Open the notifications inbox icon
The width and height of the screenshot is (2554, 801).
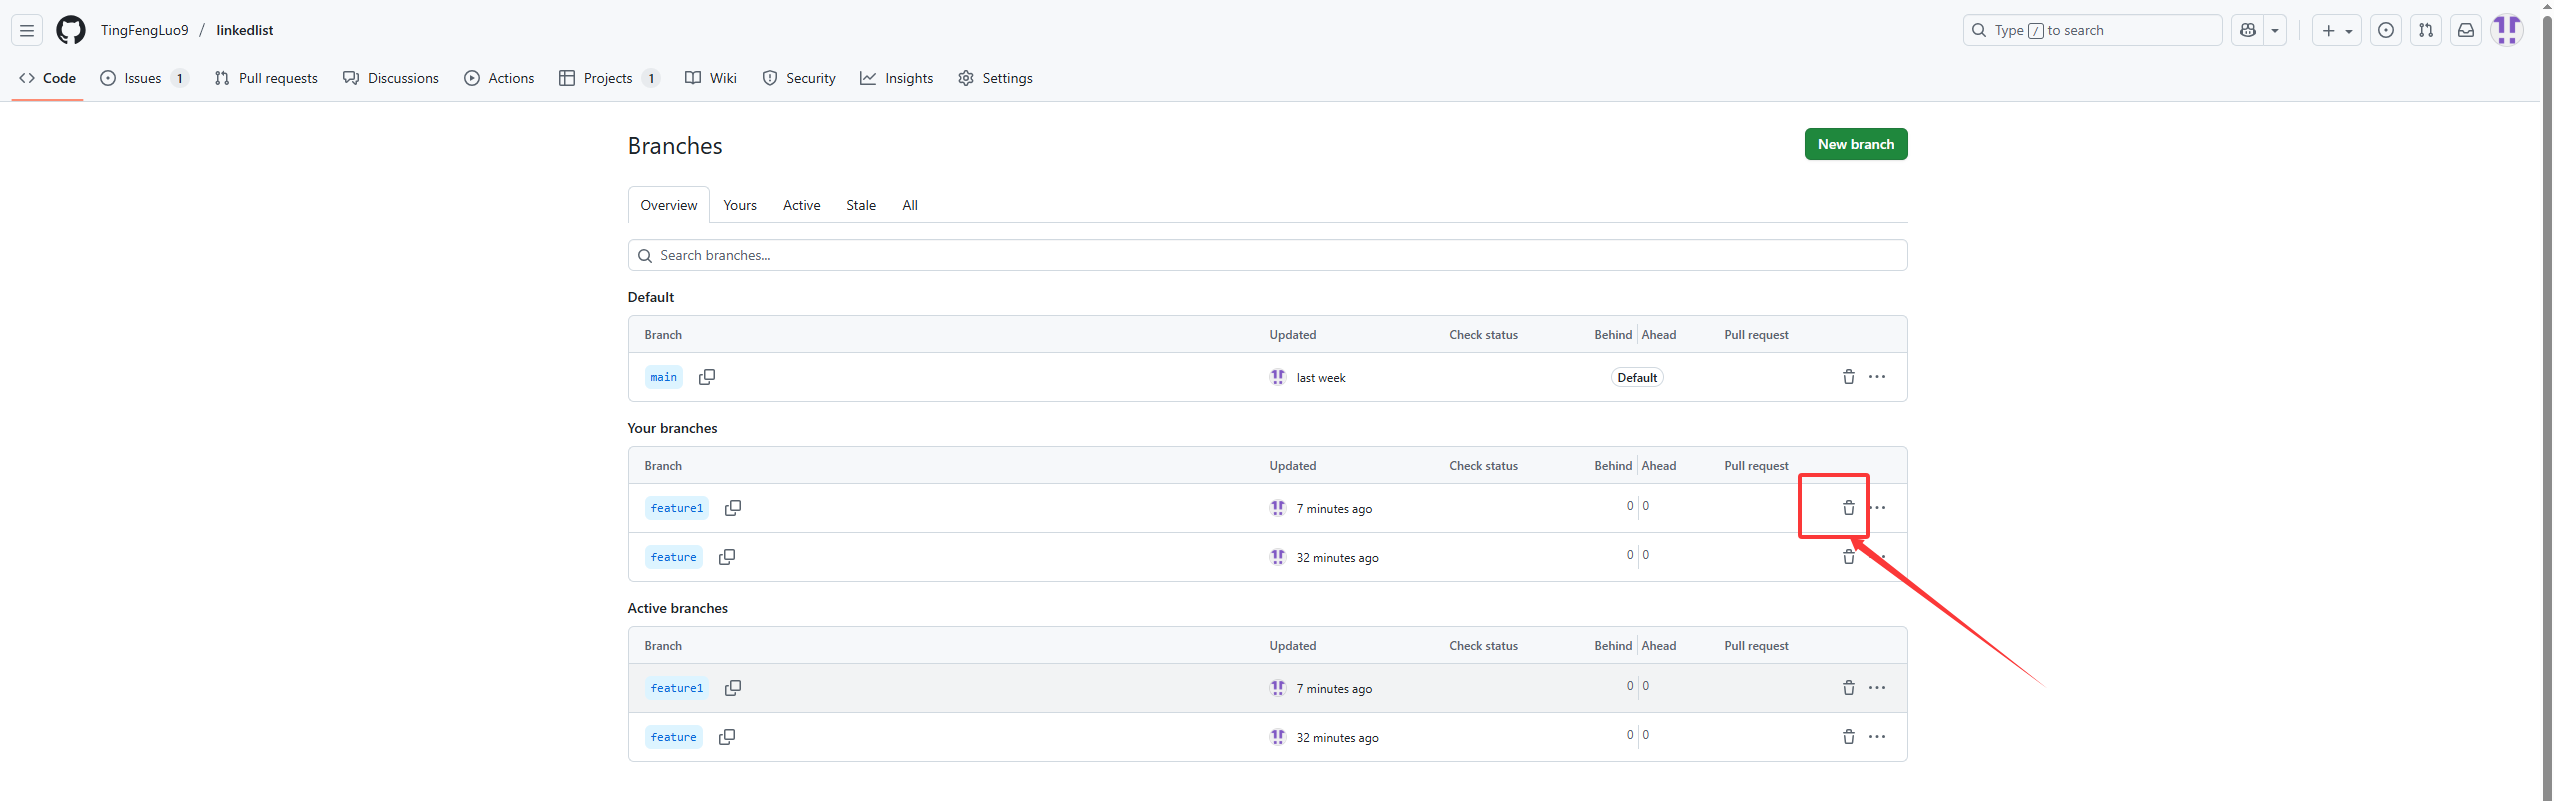[2466, 30]
